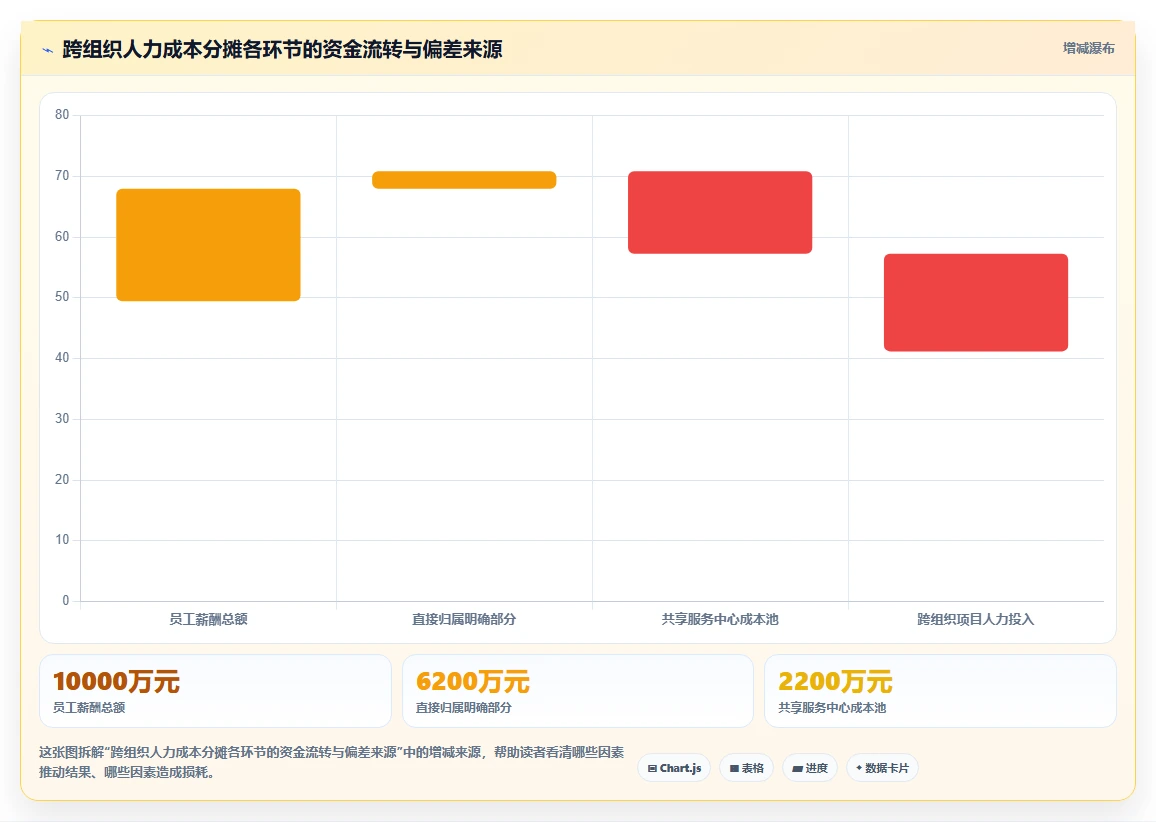Image resolution: width=1156 pixels, height=822 pixels.
Task: Click the description paragraph starting 这张图拆解
Action: [332, 762]
